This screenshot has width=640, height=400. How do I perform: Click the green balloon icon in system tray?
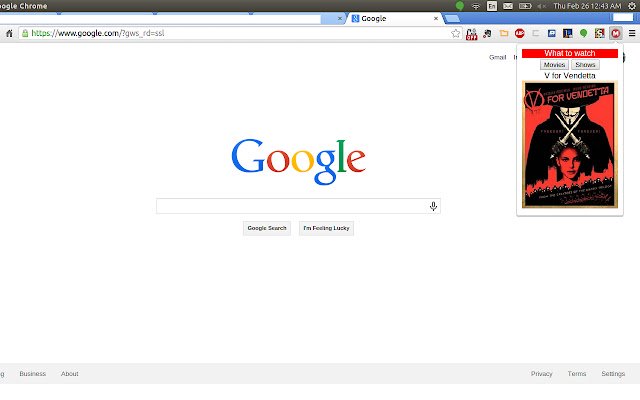pyautogui.click(x=460, y=6)
